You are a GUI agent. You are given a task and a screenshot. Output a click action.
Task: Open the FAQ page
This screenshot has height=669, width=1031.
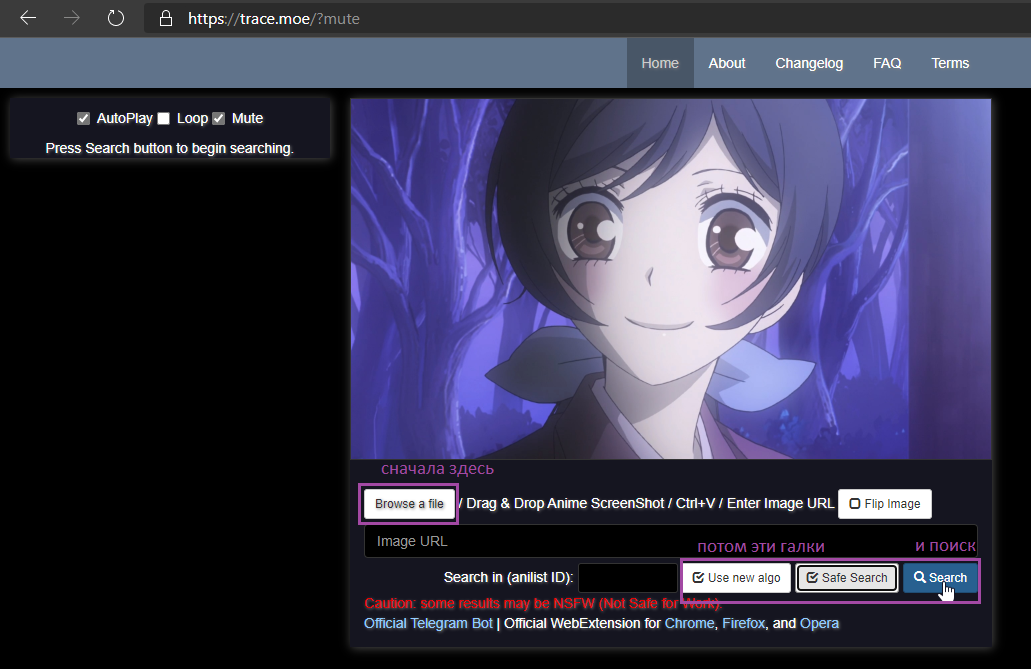(887, 63)
